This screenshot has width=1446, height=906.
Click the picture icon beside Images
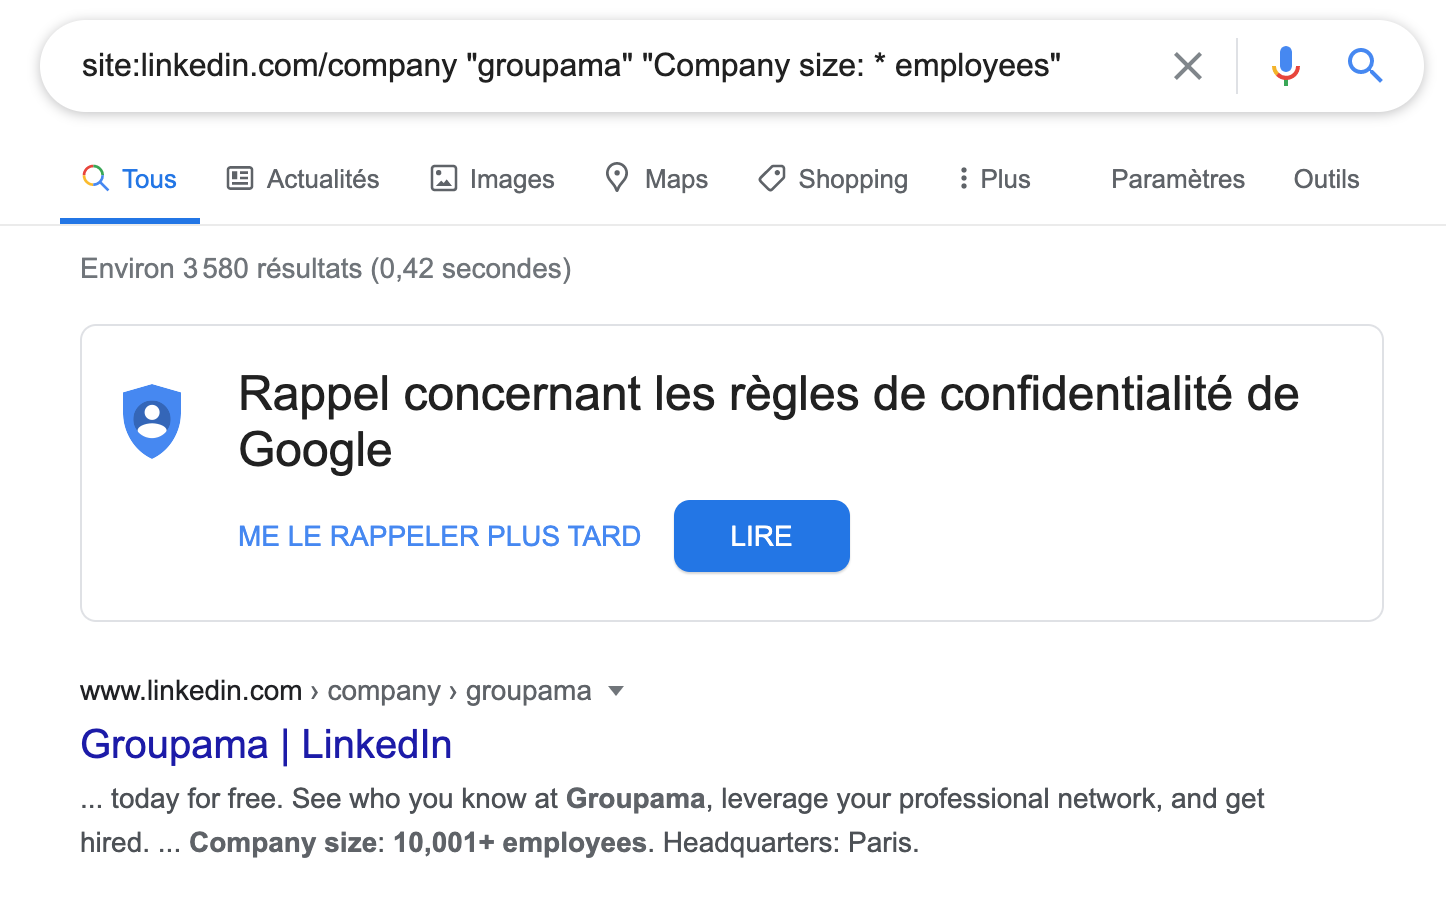443,178
